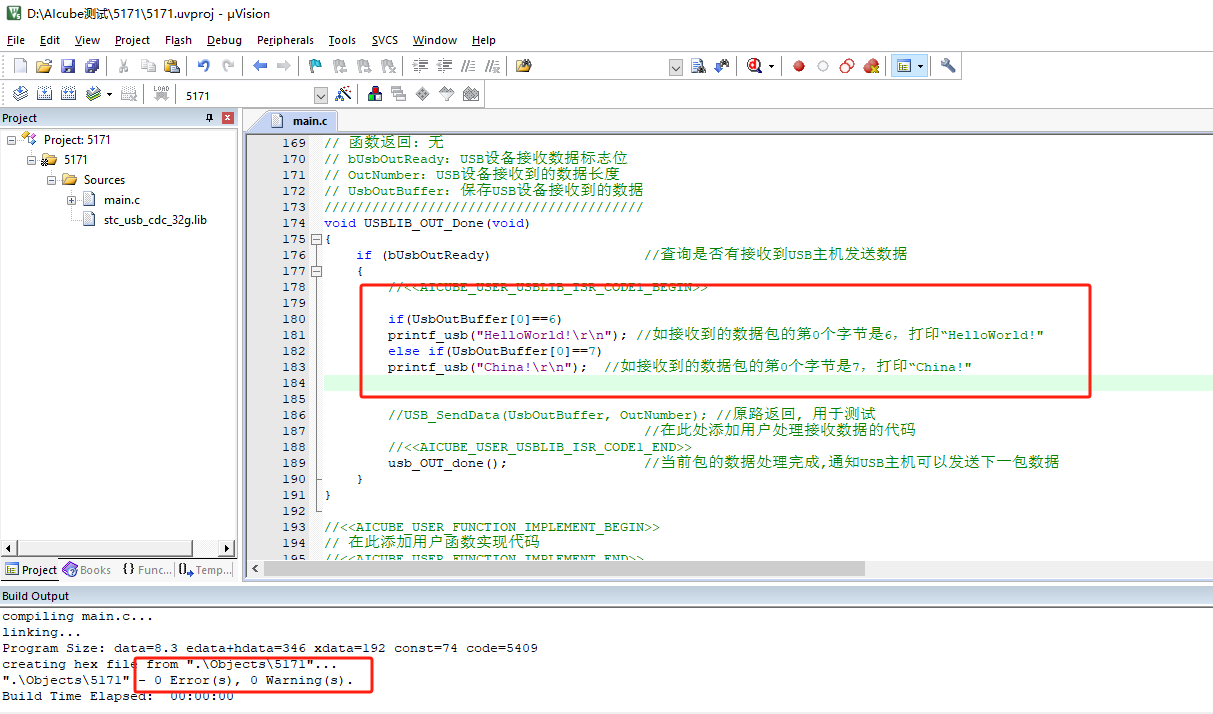
Task: Click the Pack Installer icon in the build toolbar
Action: coord(471,94)
